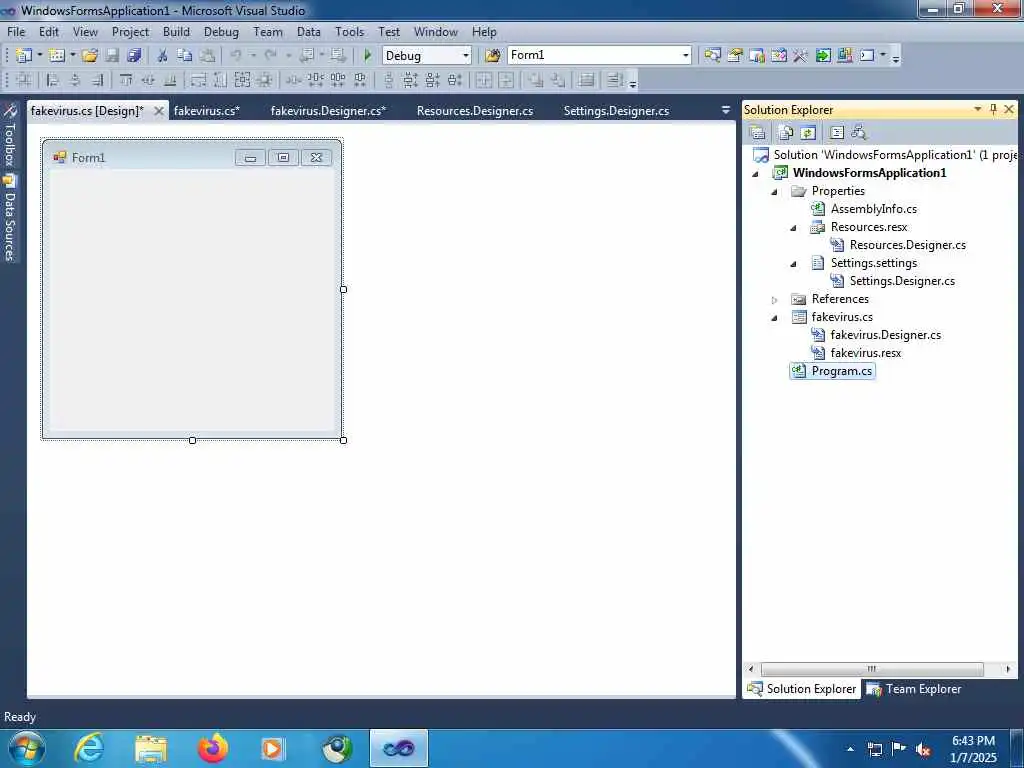Click the Make Same Size layout icon
Screen dimensions: 1024x768
click(x=242, y=80)
